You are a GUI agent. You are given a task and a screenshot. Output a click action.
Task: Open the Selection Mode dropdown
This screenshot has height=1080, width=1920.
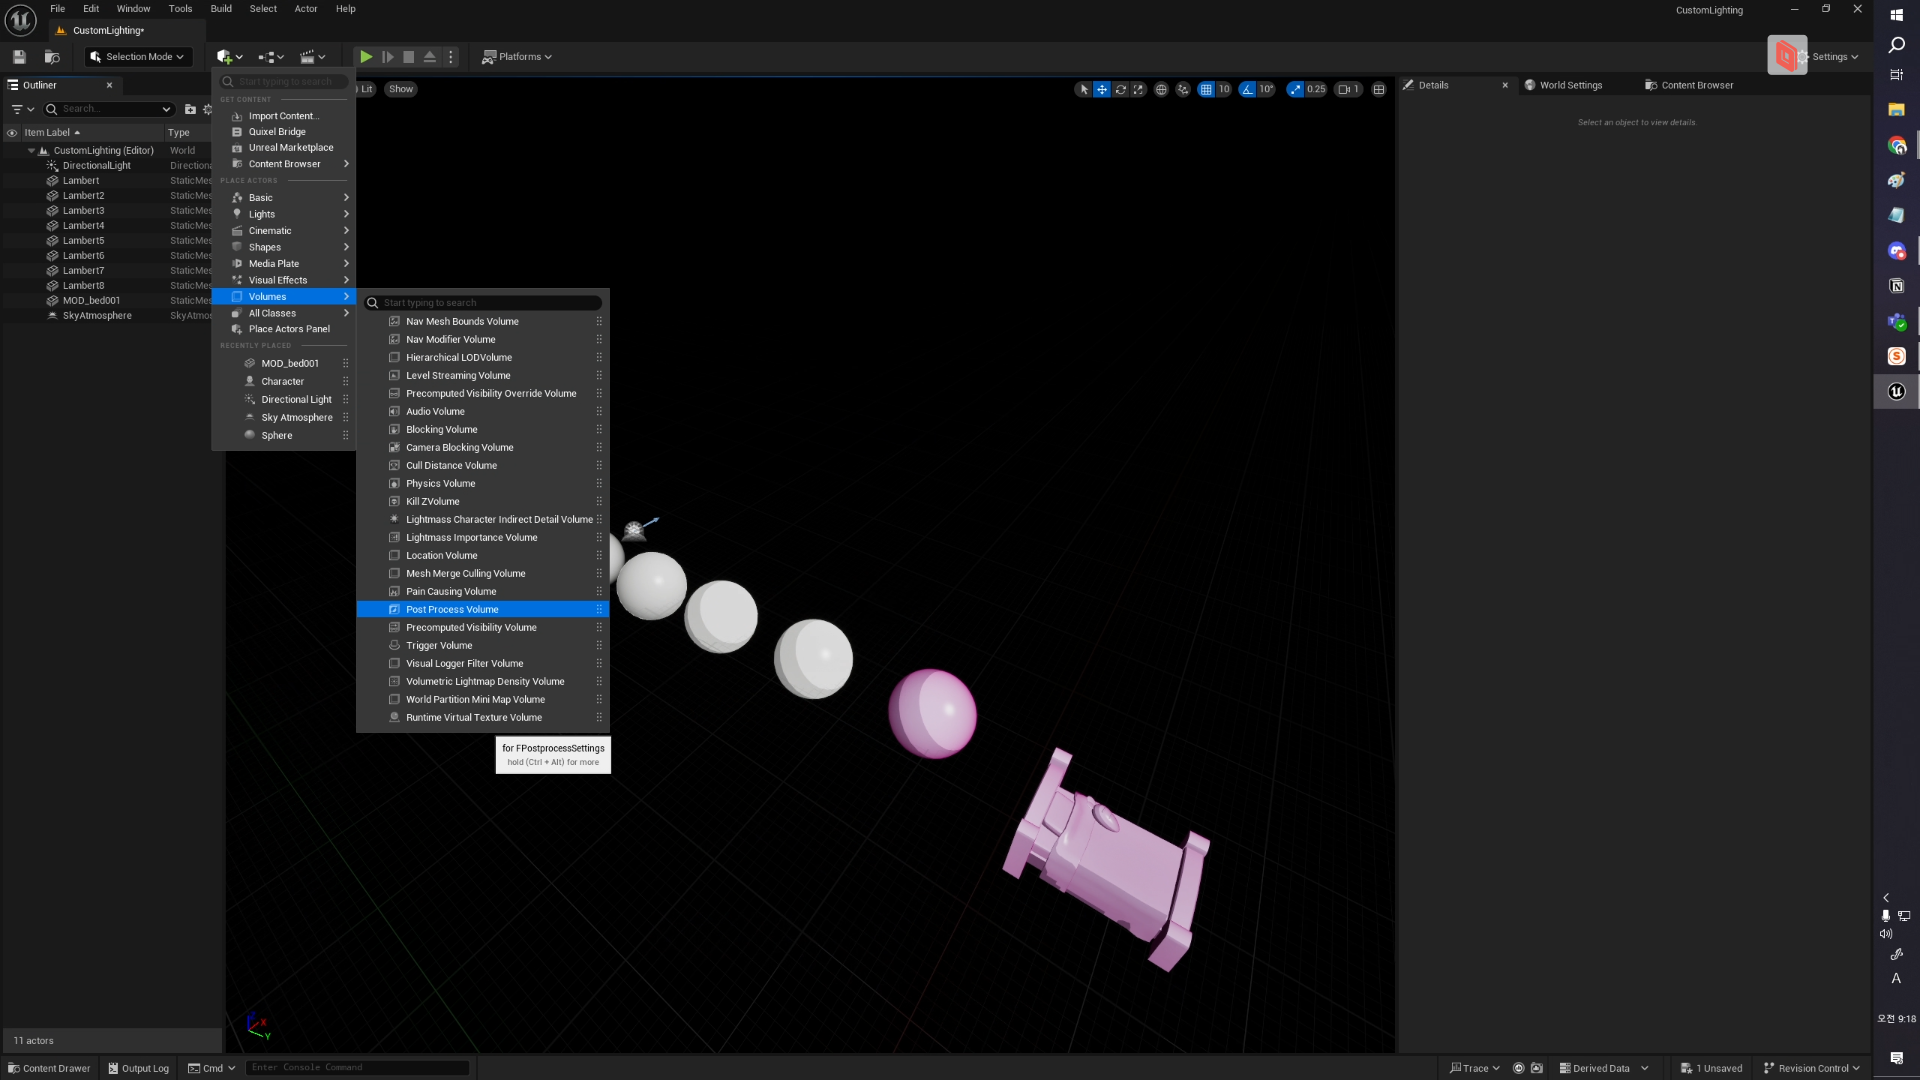138,57
